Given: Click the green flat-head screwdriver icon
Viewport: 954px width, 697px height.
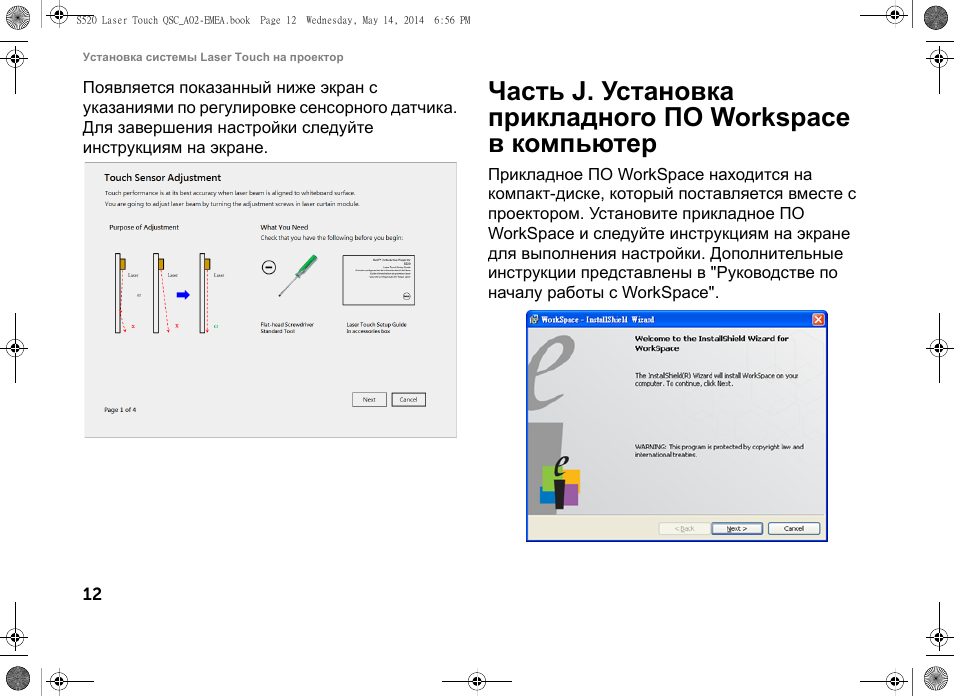Looking at the screenshot, I should pyautogui.click(x=298, y=276).
